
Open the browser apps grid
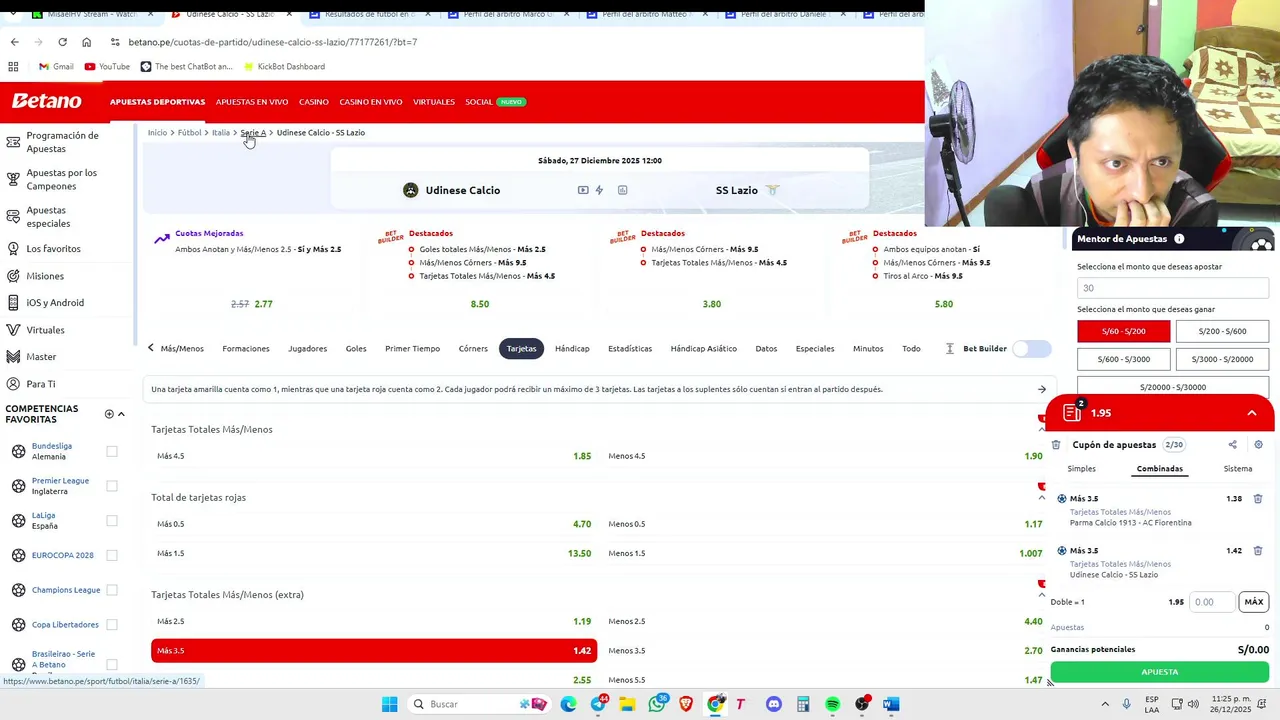tap(13, 67)
